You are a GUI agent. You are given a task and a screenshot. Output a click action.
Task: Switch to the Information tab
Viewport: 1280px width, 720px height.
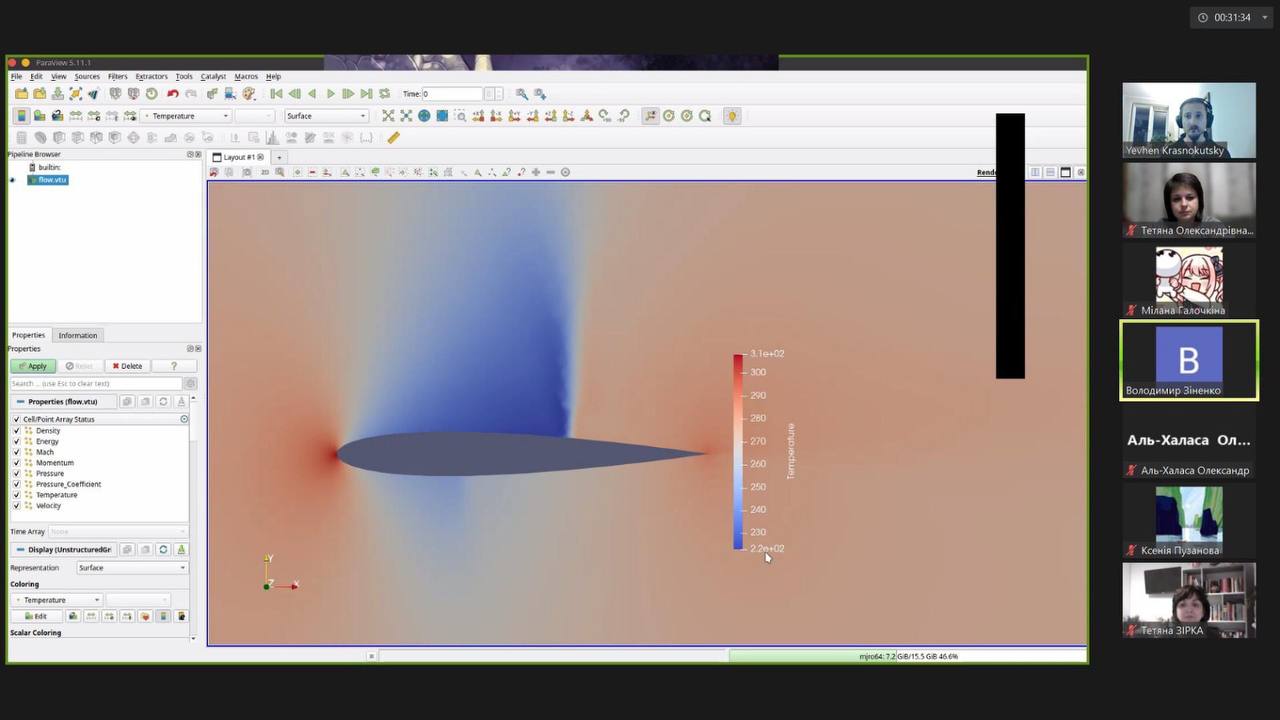[77, 335]
